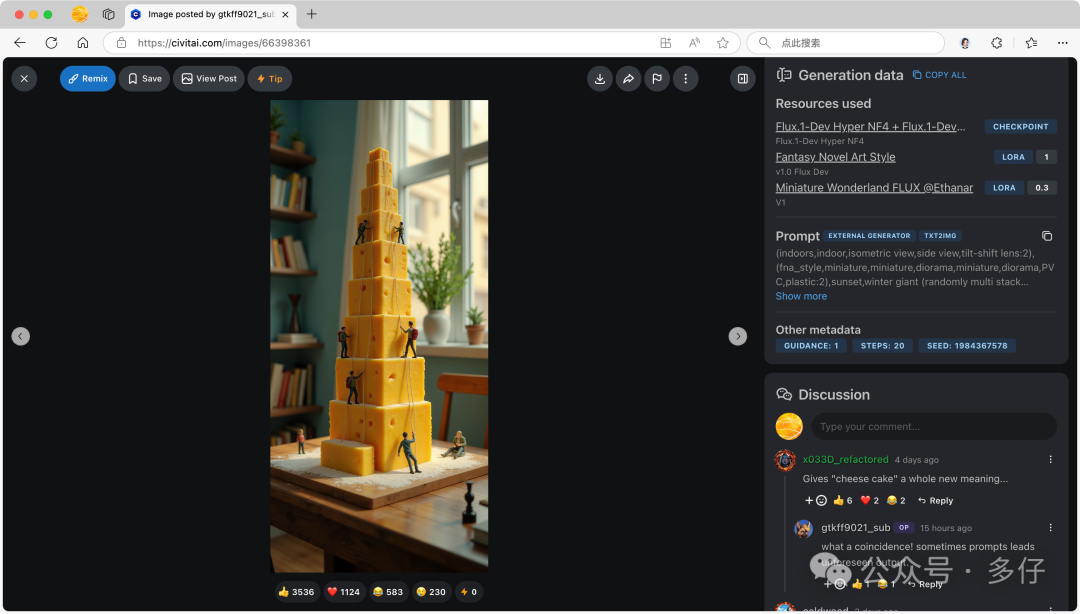Go back with the browser back arrow
The width and height of the screenshot is (1080, 614).
coord(20,43)
